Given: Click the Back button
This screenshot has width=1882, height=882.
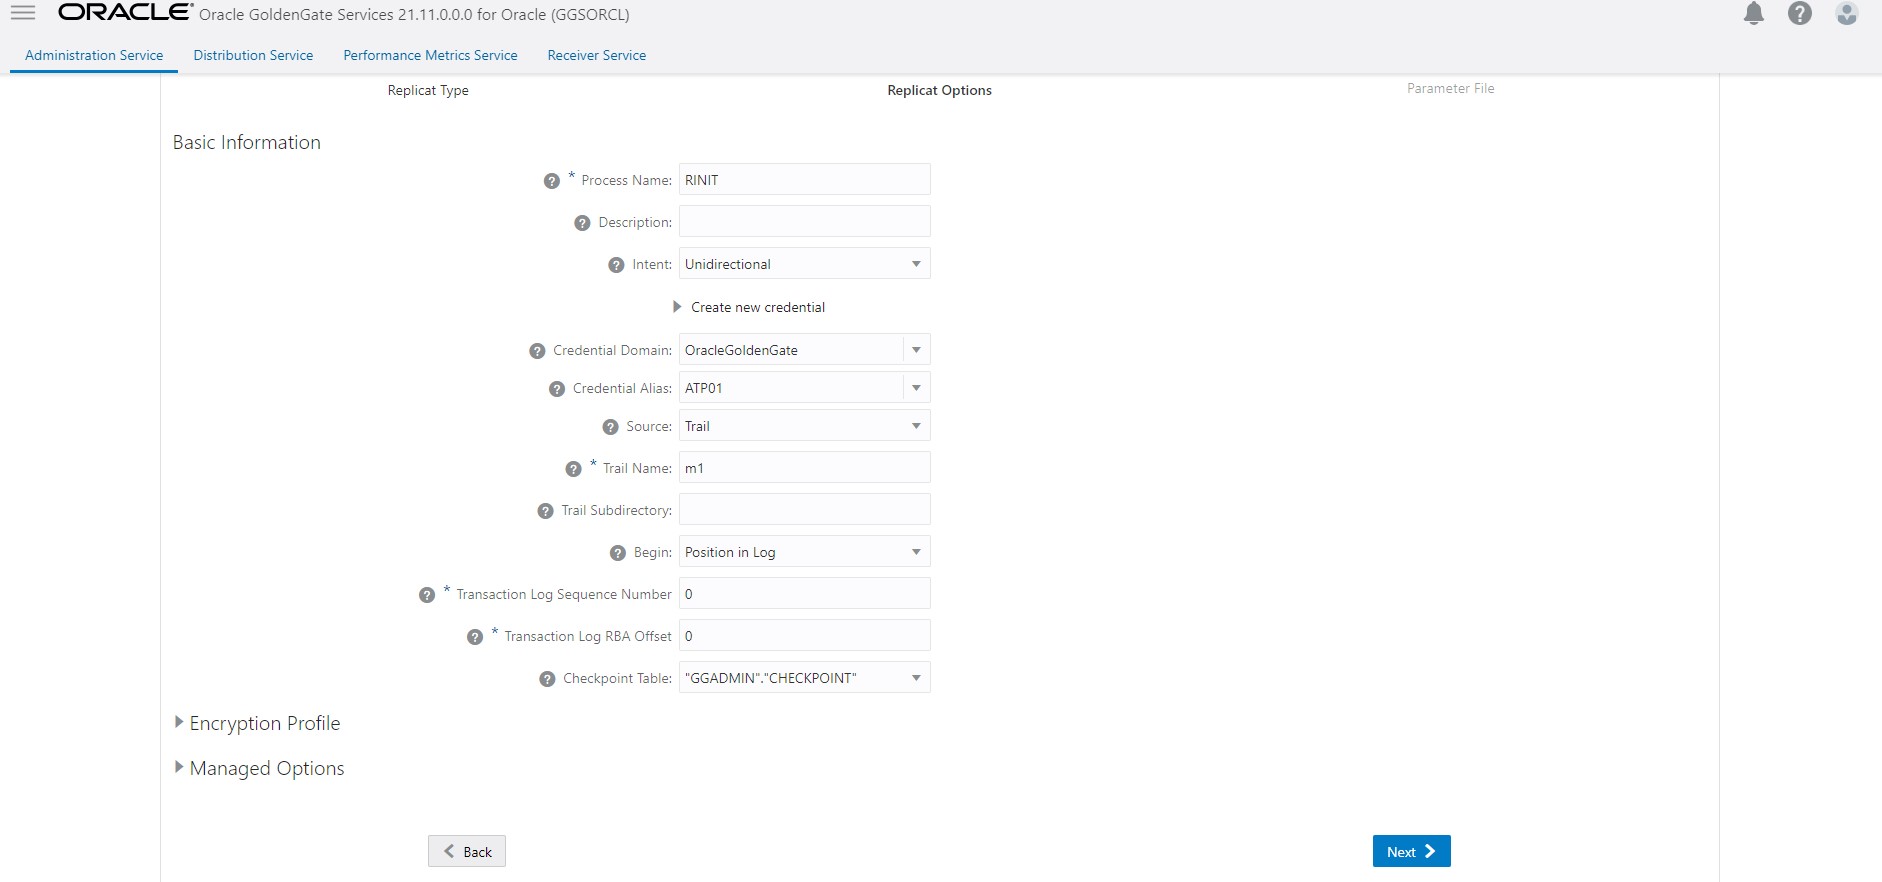Looking at the screenshot, I should [467, 851].
